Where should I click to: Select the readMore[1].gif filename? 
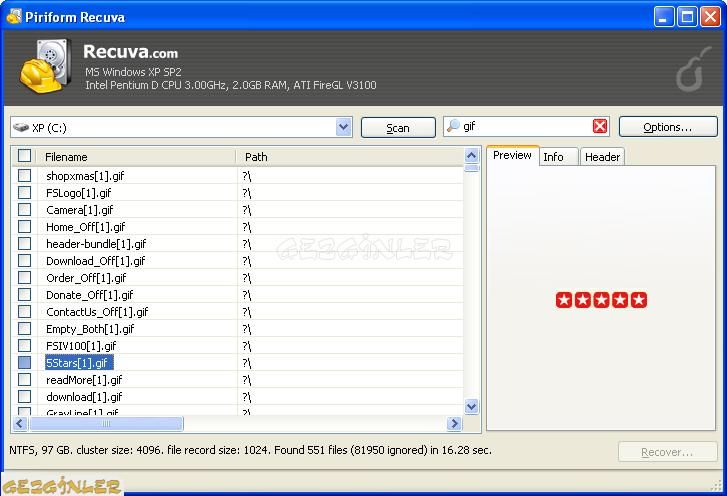pyautogui.click(x=84, y=380)
